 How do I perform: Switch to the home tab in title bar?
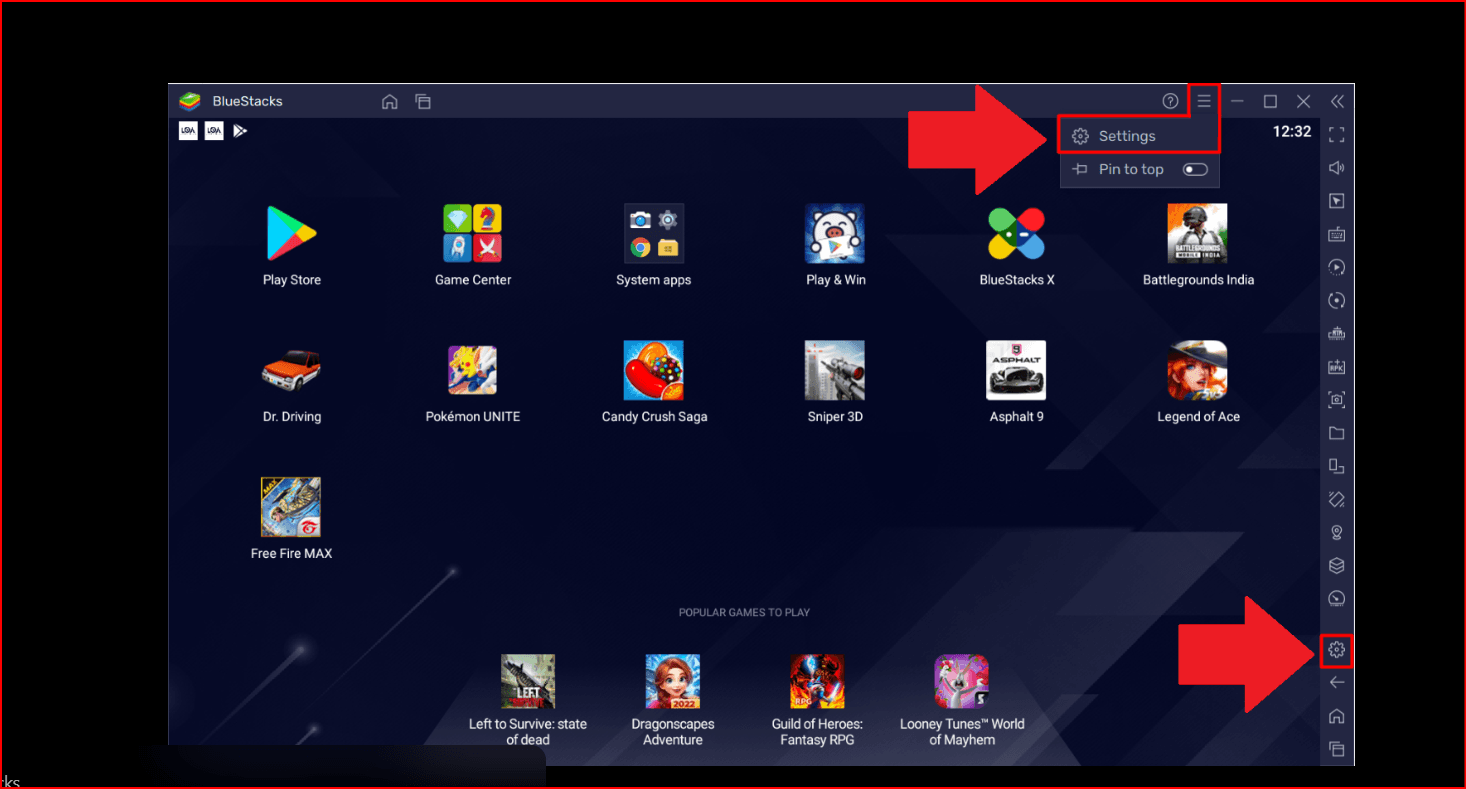(390, 101)
